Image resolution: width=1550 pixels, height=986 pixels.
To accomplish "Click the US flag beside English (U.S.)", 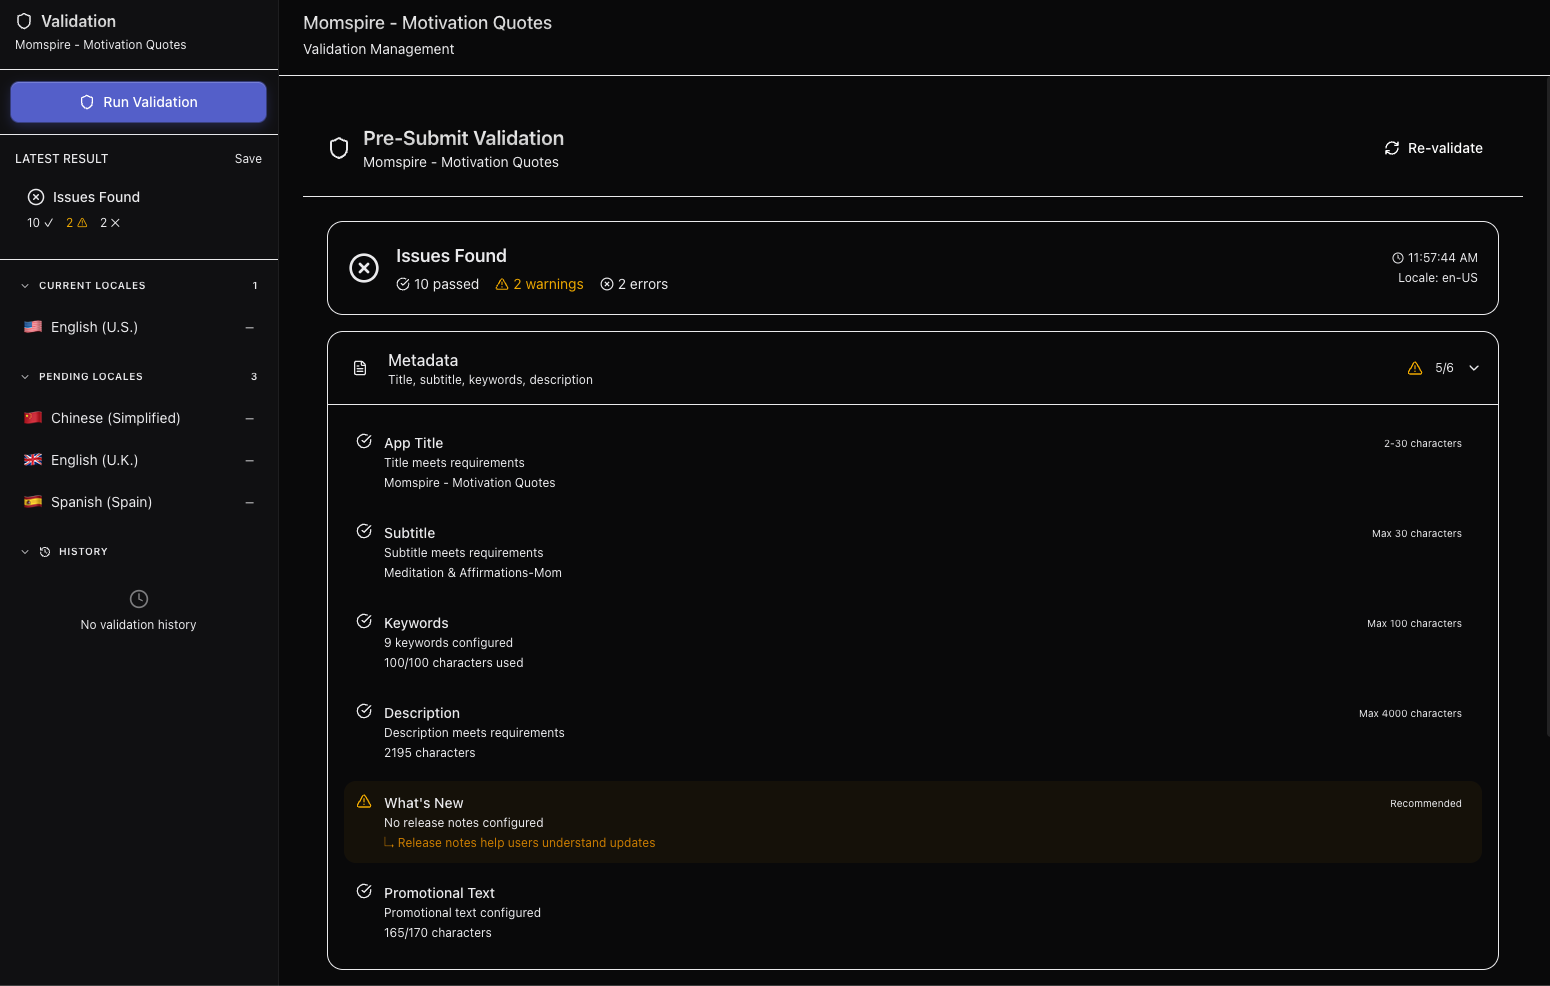I will 33,326.
